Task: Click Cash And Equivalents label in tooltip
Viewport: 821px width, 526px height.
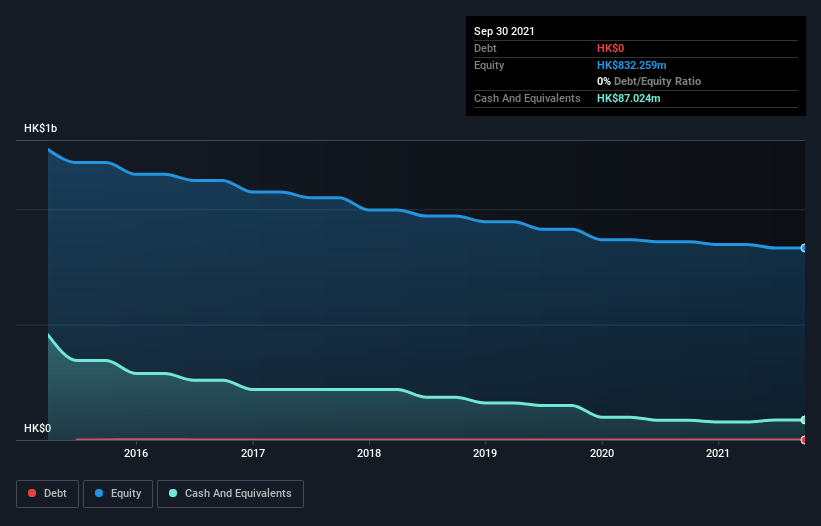Action: coord(527,98)
